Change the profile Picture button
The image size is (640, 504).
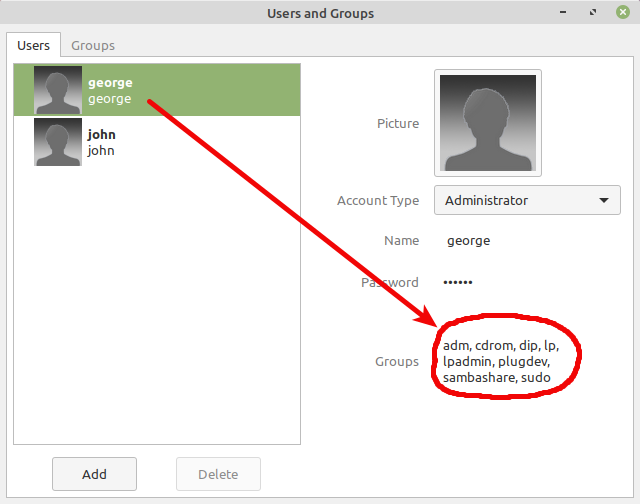click(488, 123)
